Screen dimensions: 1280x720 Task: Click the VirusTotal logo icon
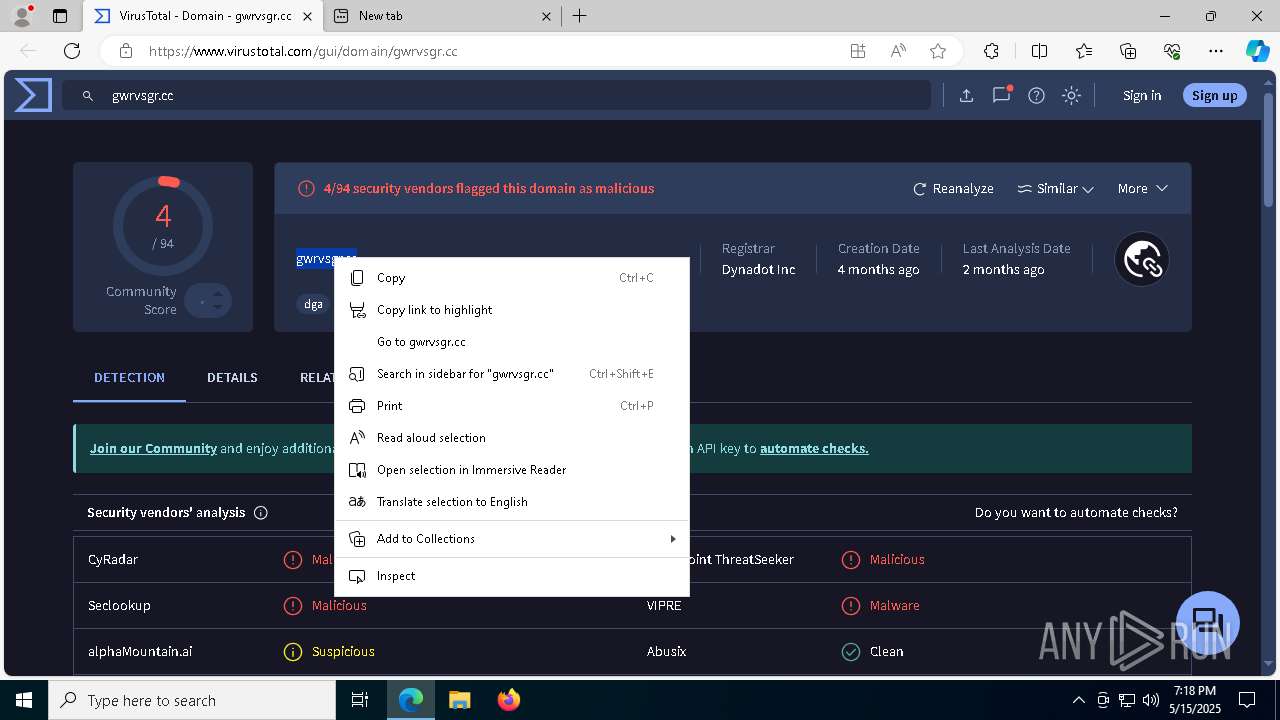click(x=33, y=95)
